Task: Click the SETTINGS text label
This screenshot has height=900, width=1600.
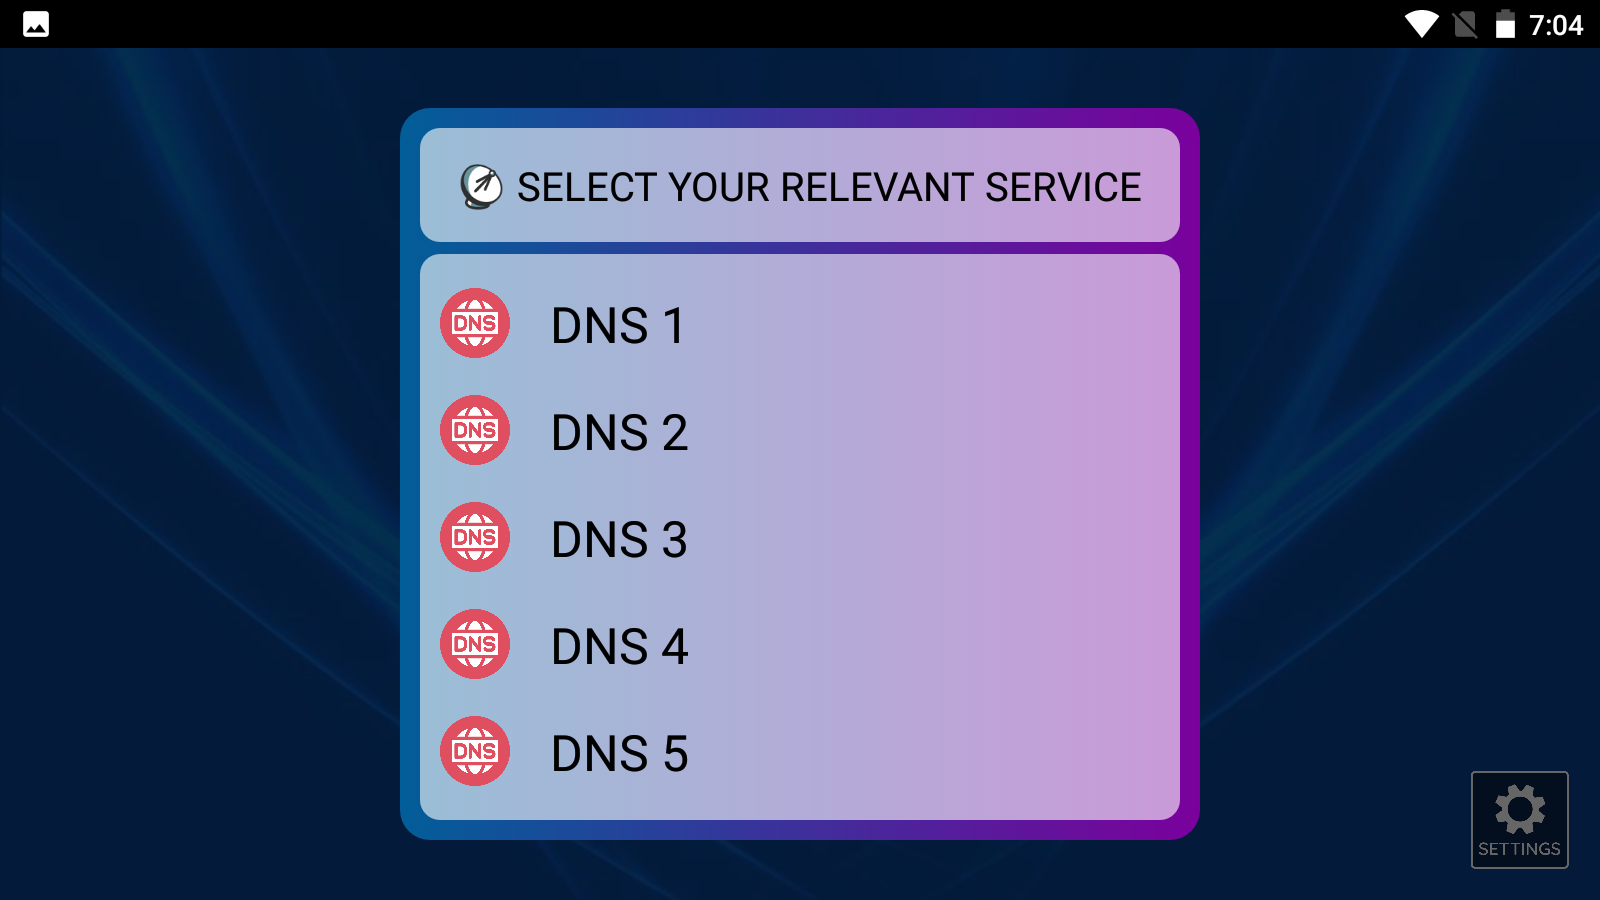Action: [1519, 849]
